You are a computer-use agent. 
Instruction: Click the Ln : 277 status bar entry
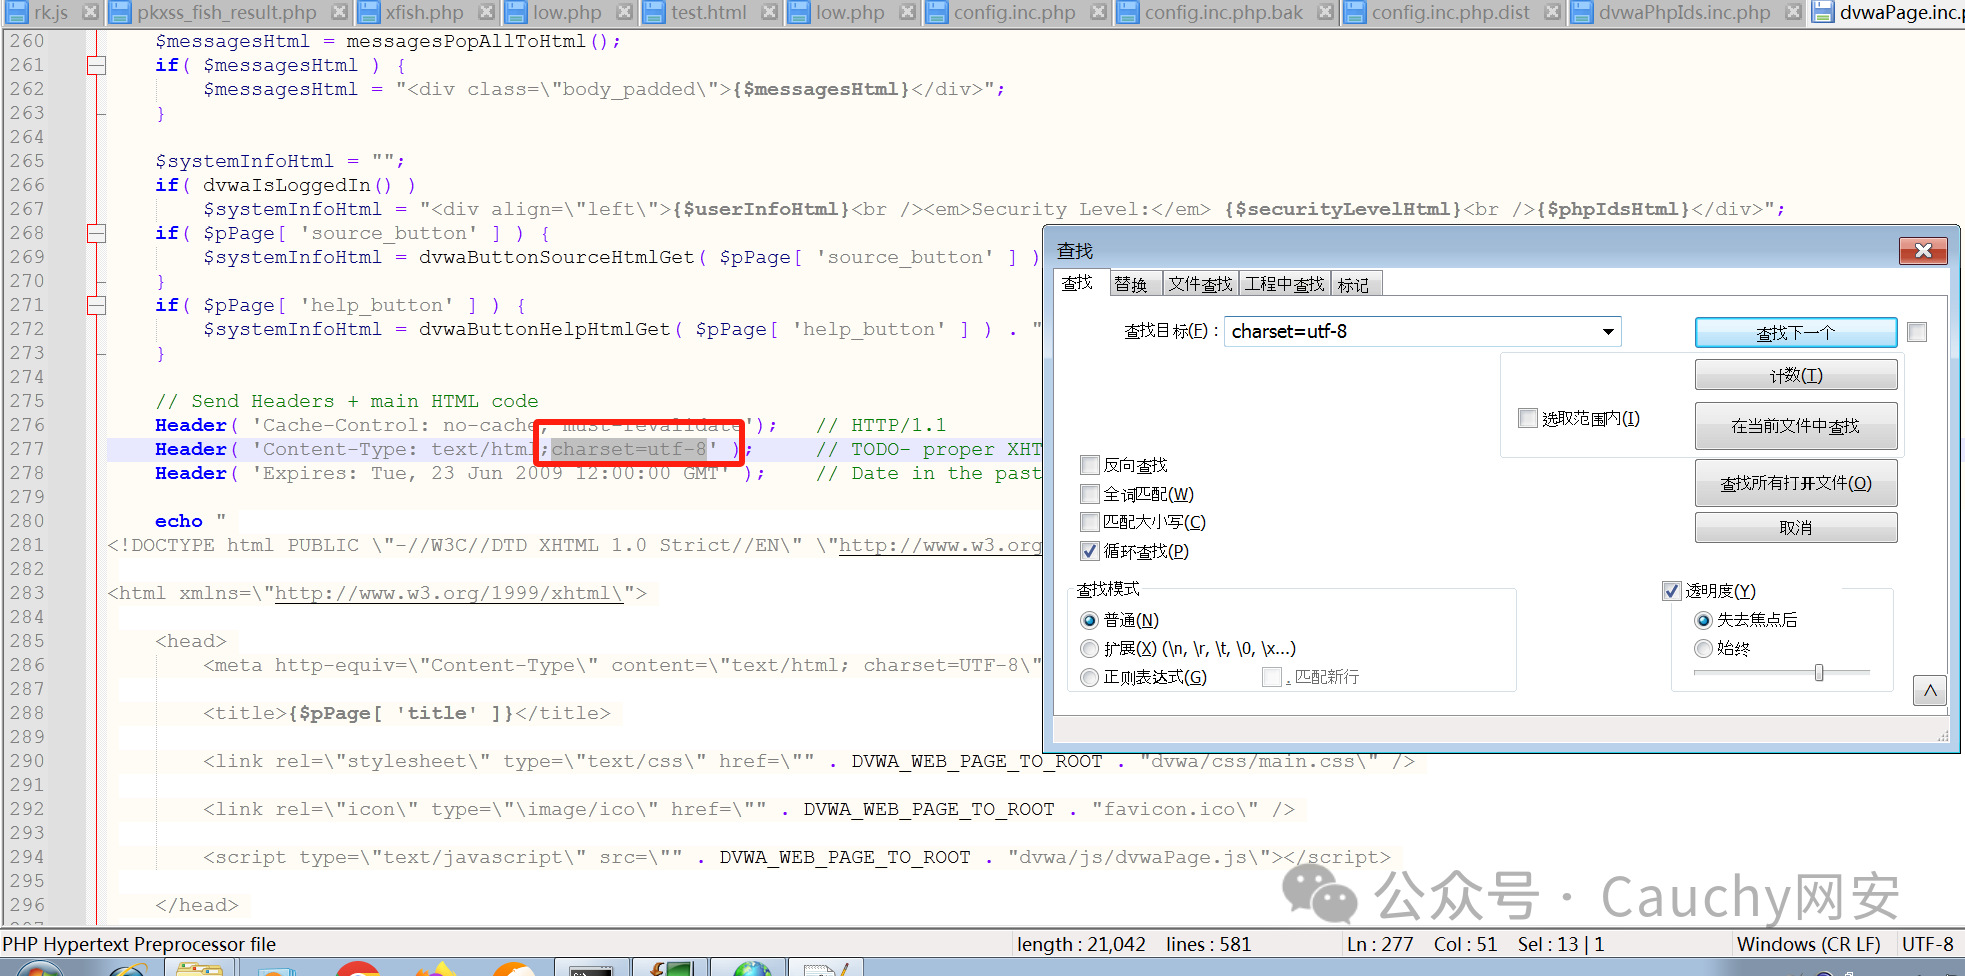[x=1380, y=944]
